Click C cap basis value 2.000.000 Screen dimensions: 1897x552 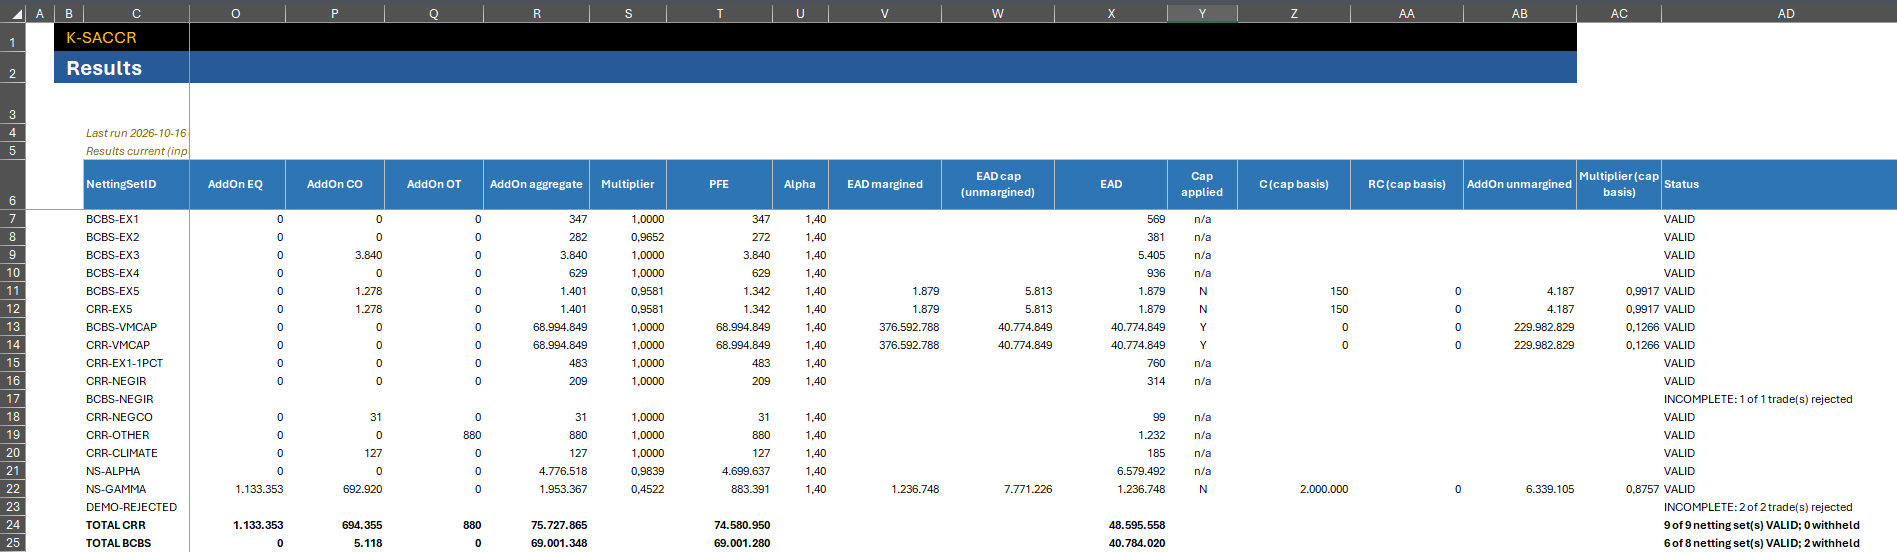point(1294,489)
